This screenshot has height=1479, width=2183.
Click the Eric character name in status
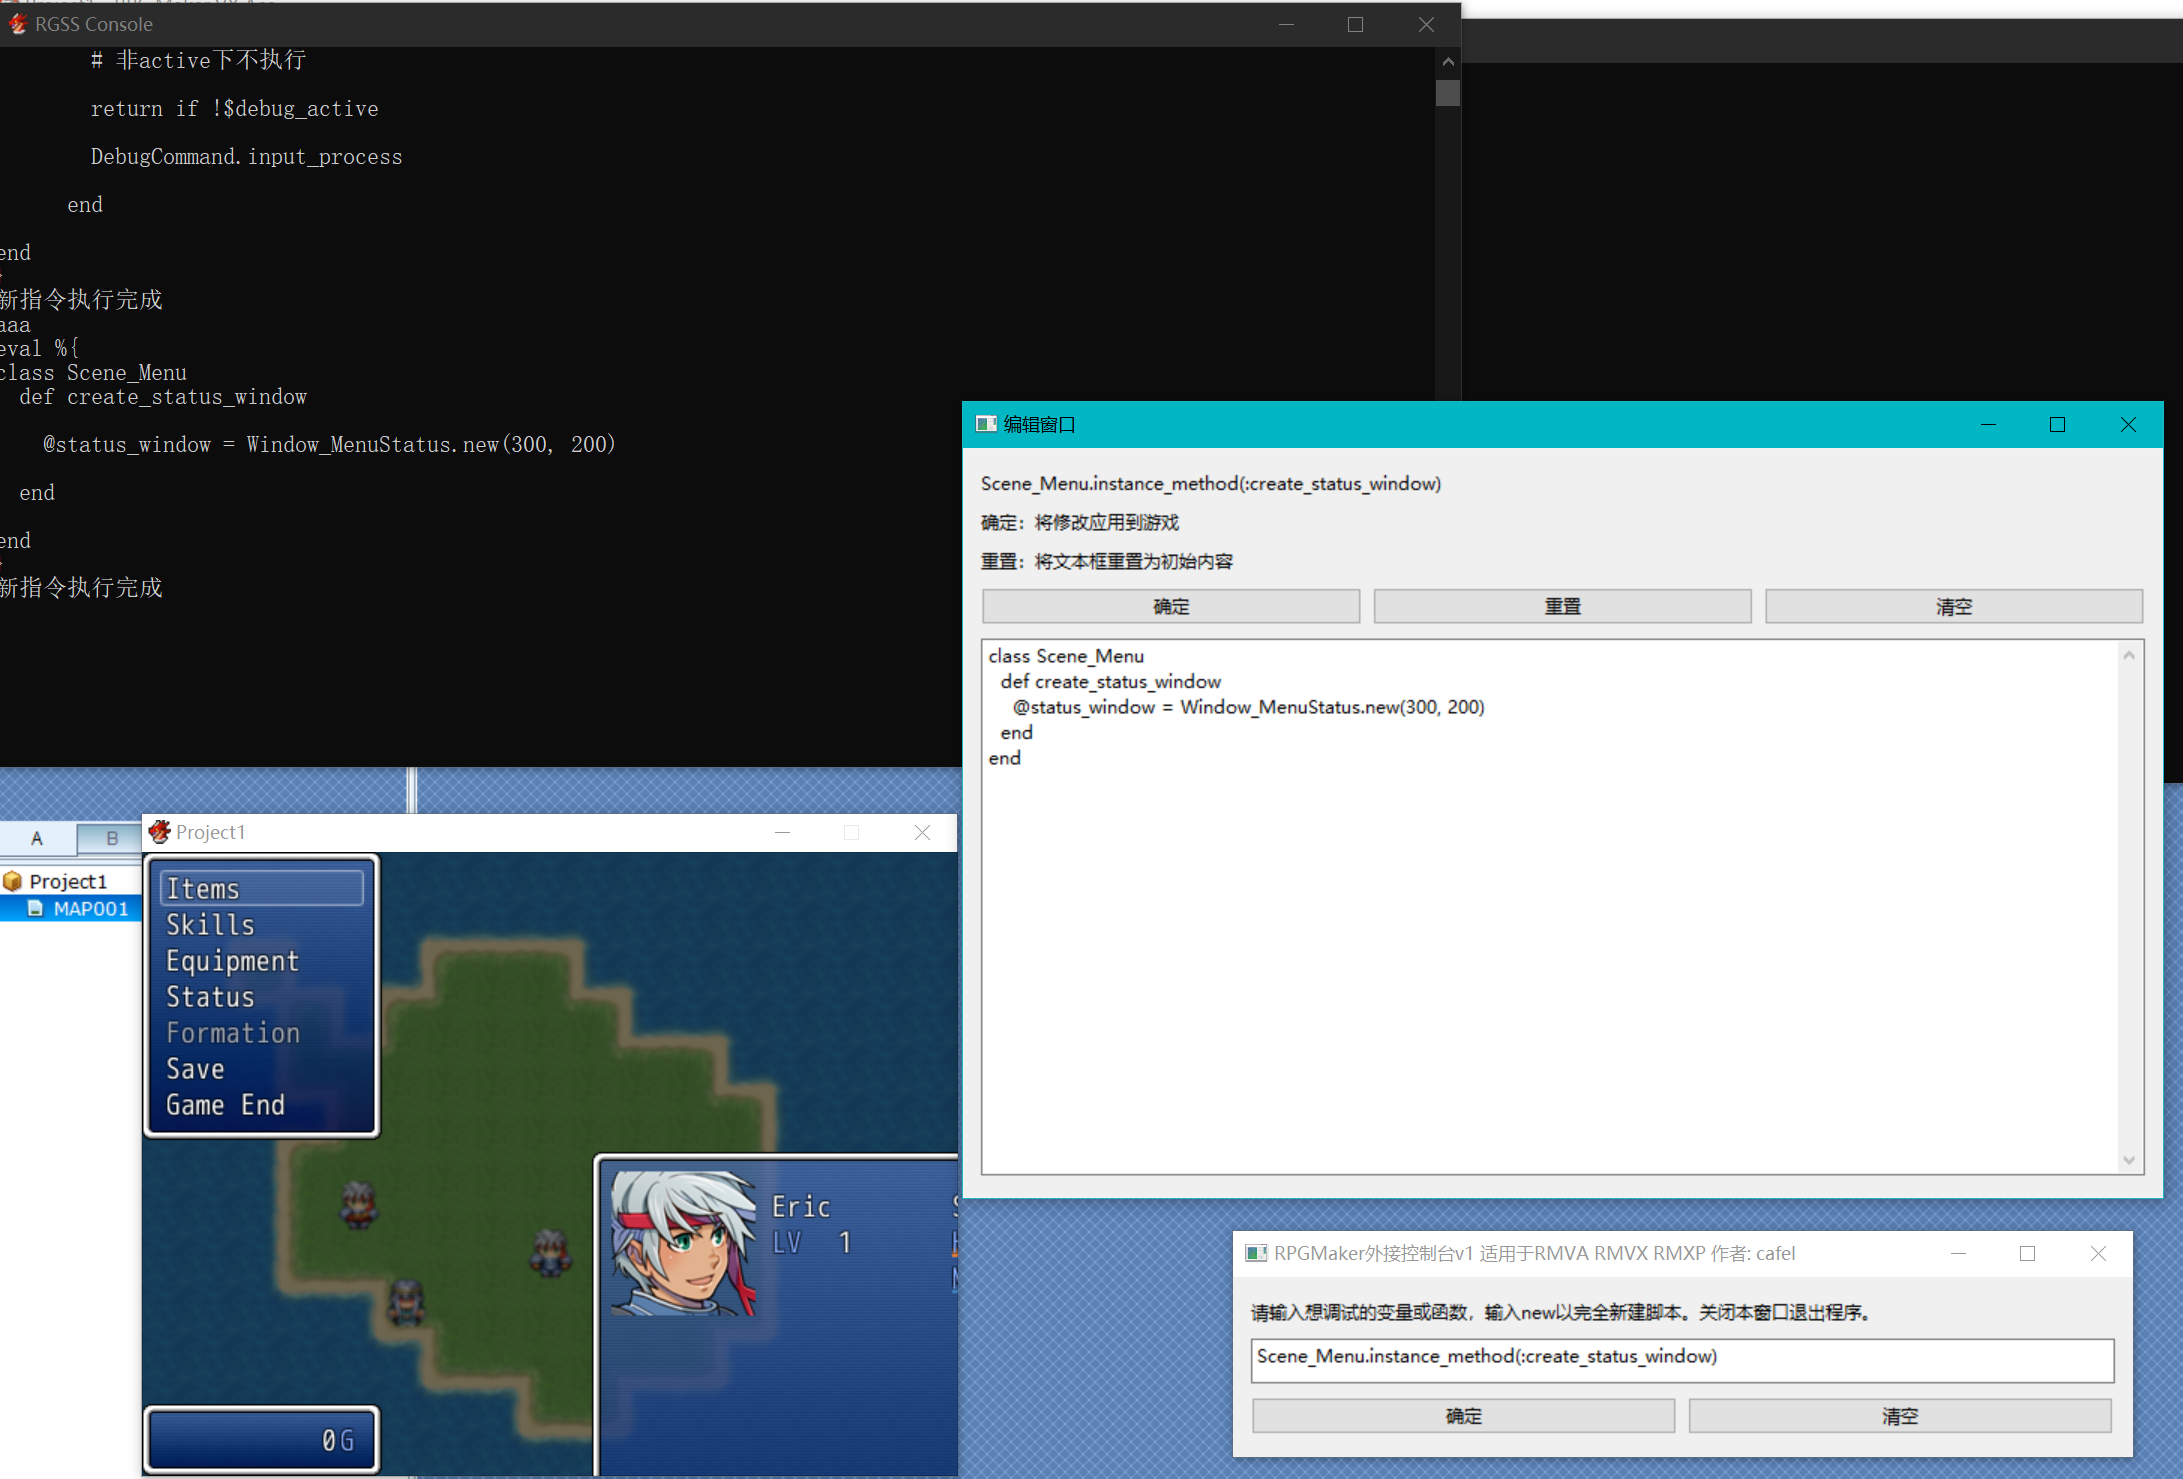801,1207
